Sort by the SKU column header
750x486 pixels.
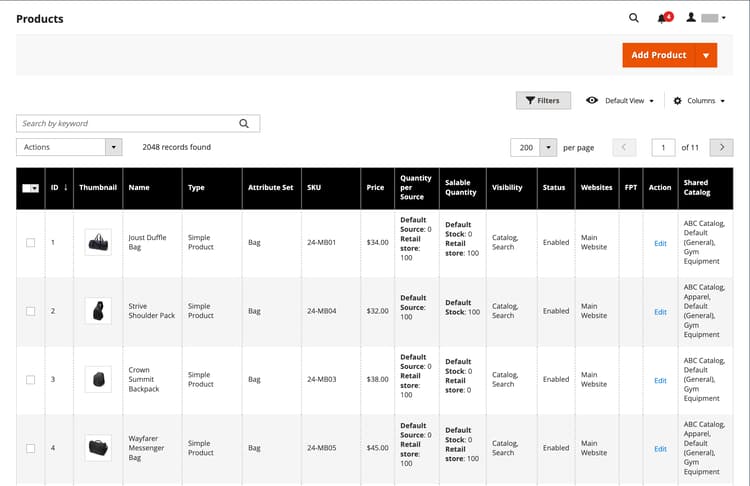tap(331, 188)
